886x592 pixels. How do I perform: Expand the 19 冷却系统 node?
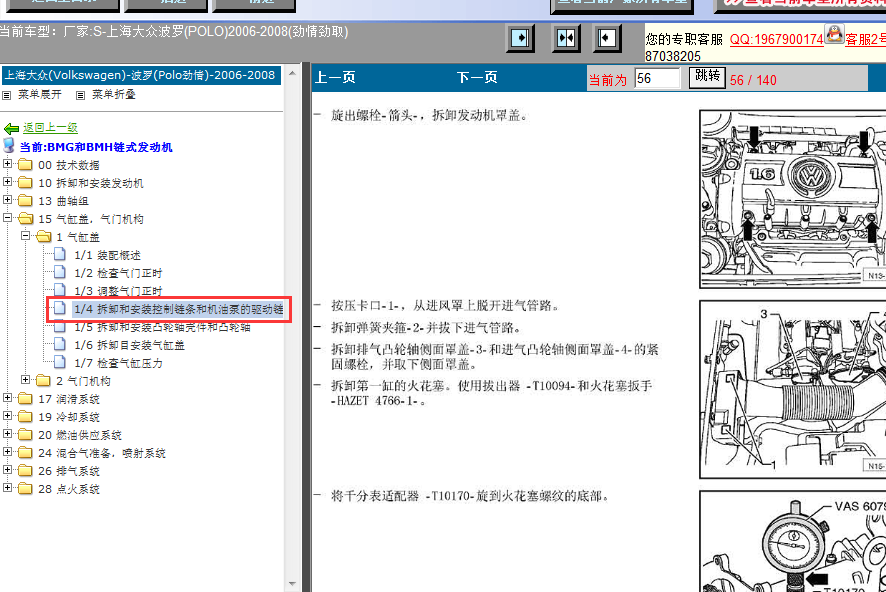click(x=7, y=416)
